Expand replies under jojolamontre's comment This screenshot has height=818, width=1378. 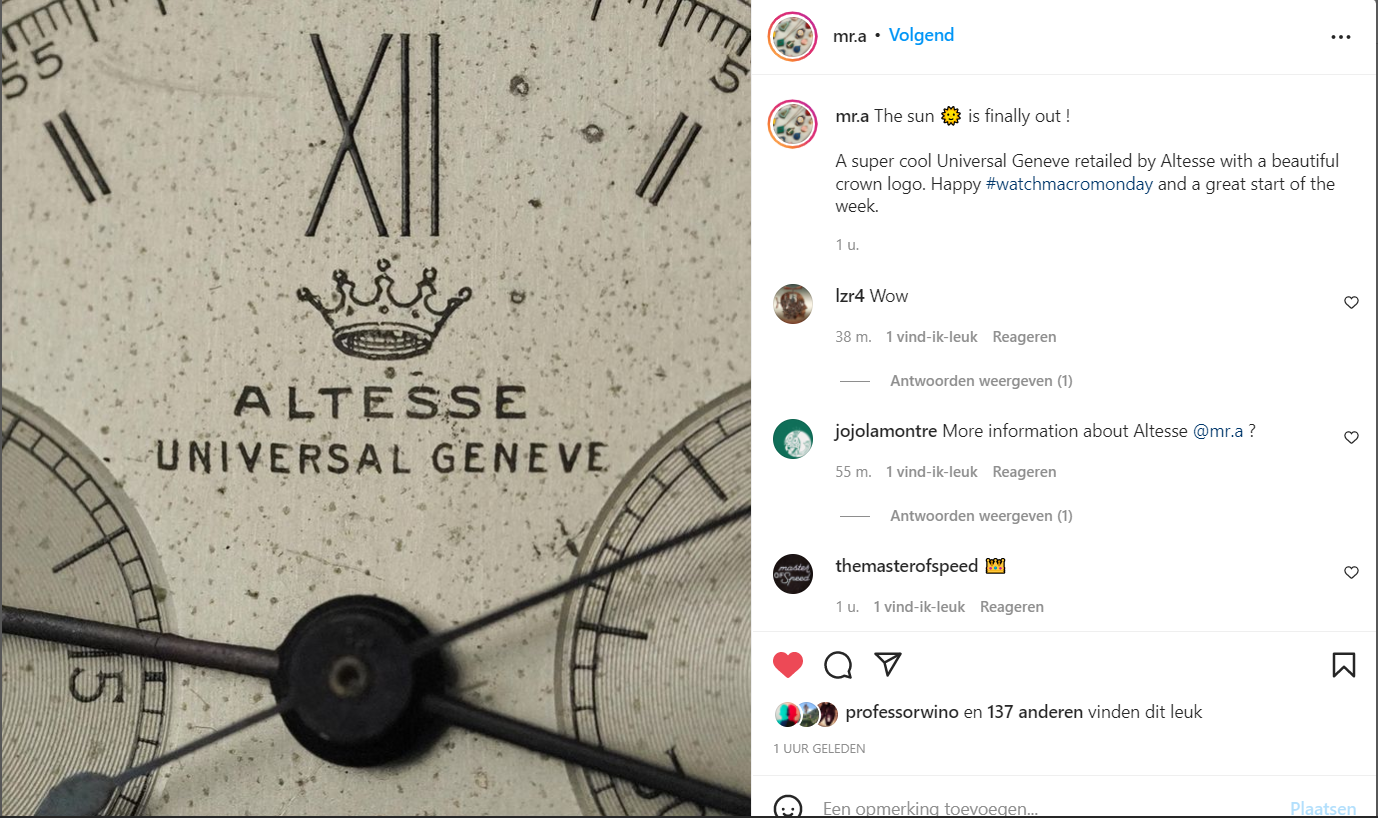pyautogui.click(x=981, y=516)
